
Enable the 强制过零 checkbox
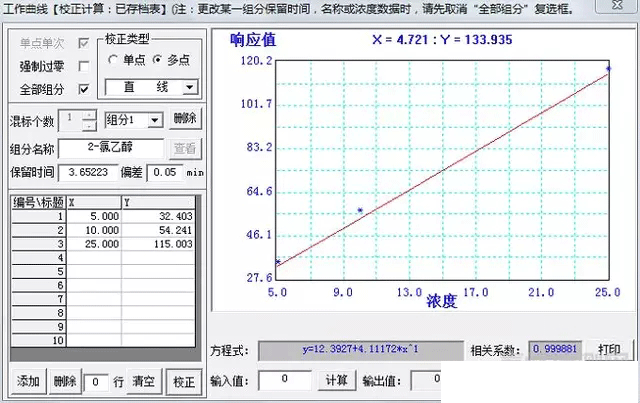pyautogui.click(x=83, y=67)
